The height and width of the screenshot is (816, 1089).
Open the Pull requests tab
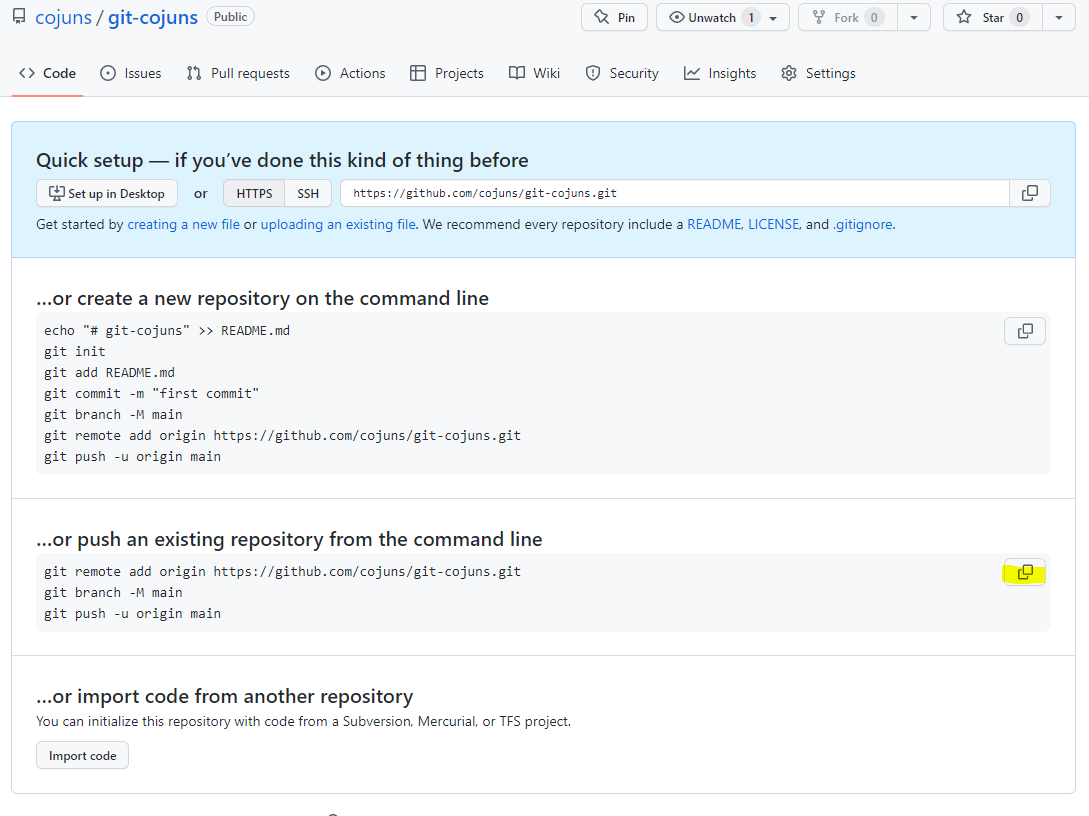tap(238, 73)
